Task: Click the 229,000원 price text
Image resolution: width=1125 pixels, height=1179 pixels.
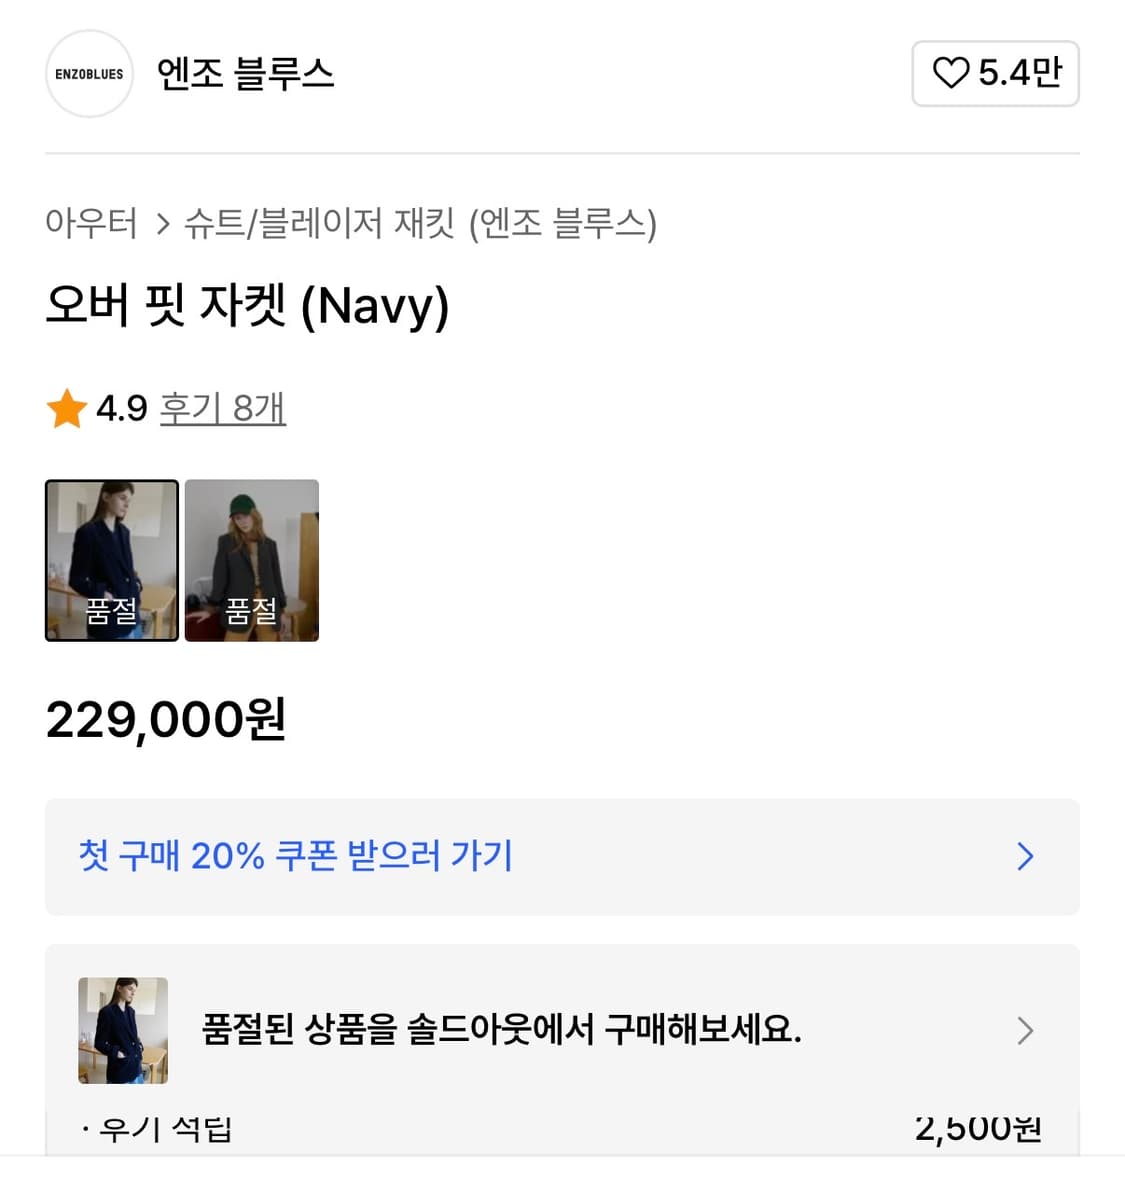Action: (166, 719)
